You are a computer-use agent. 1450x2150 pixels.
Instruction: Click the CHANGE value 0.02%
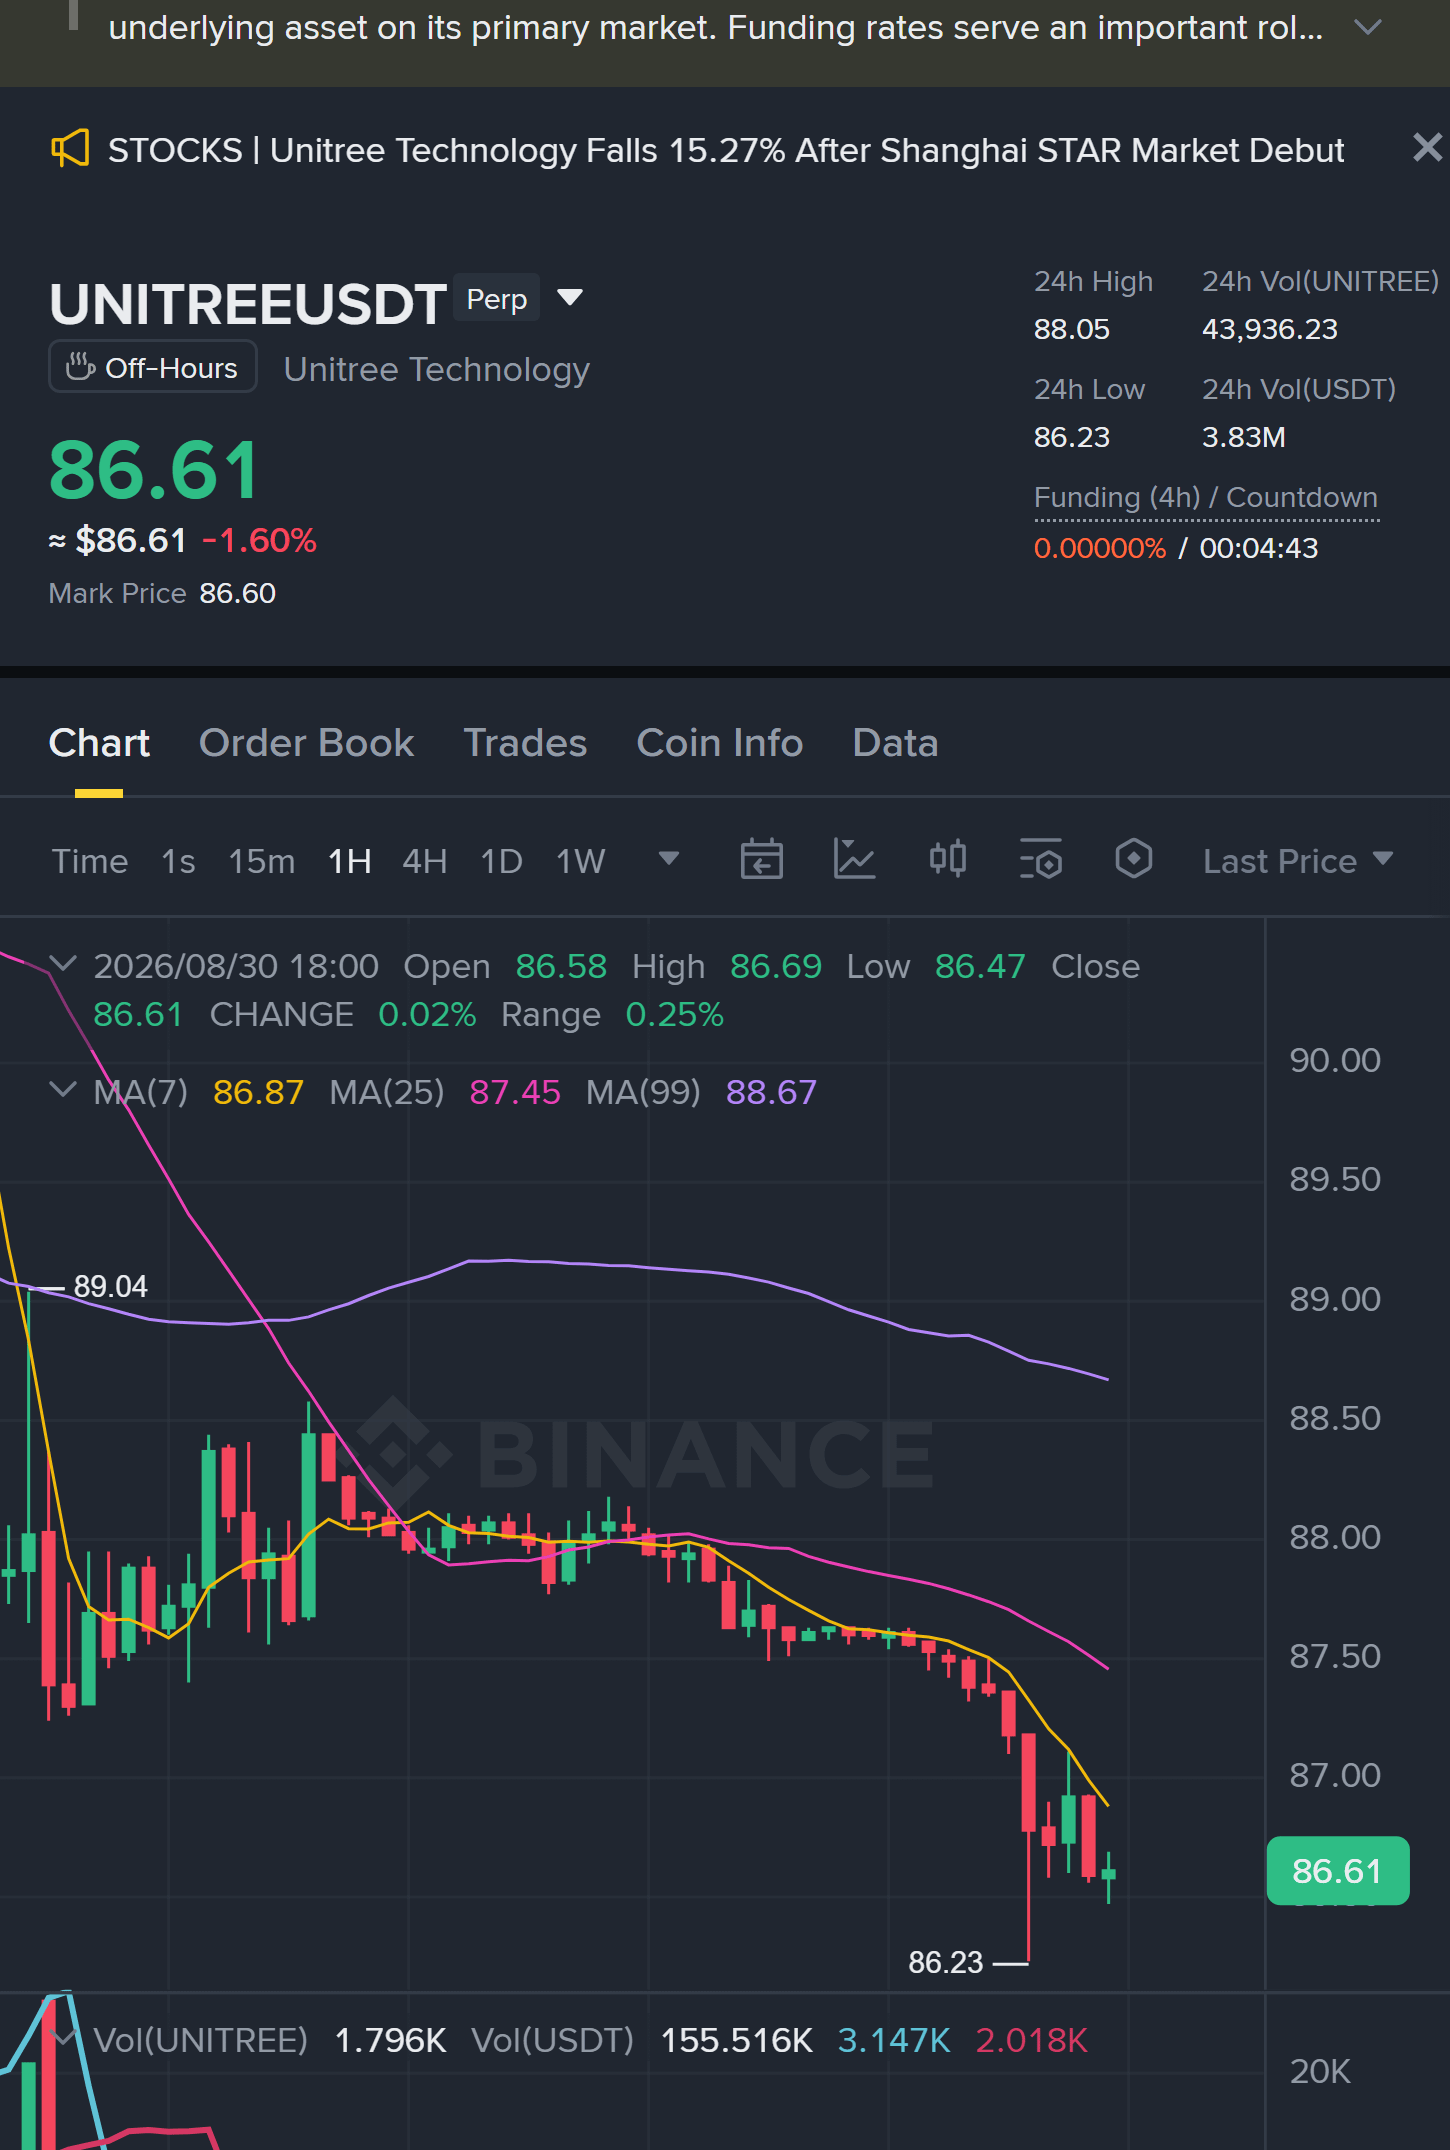pyautogui.click(x=427, y=1014)
